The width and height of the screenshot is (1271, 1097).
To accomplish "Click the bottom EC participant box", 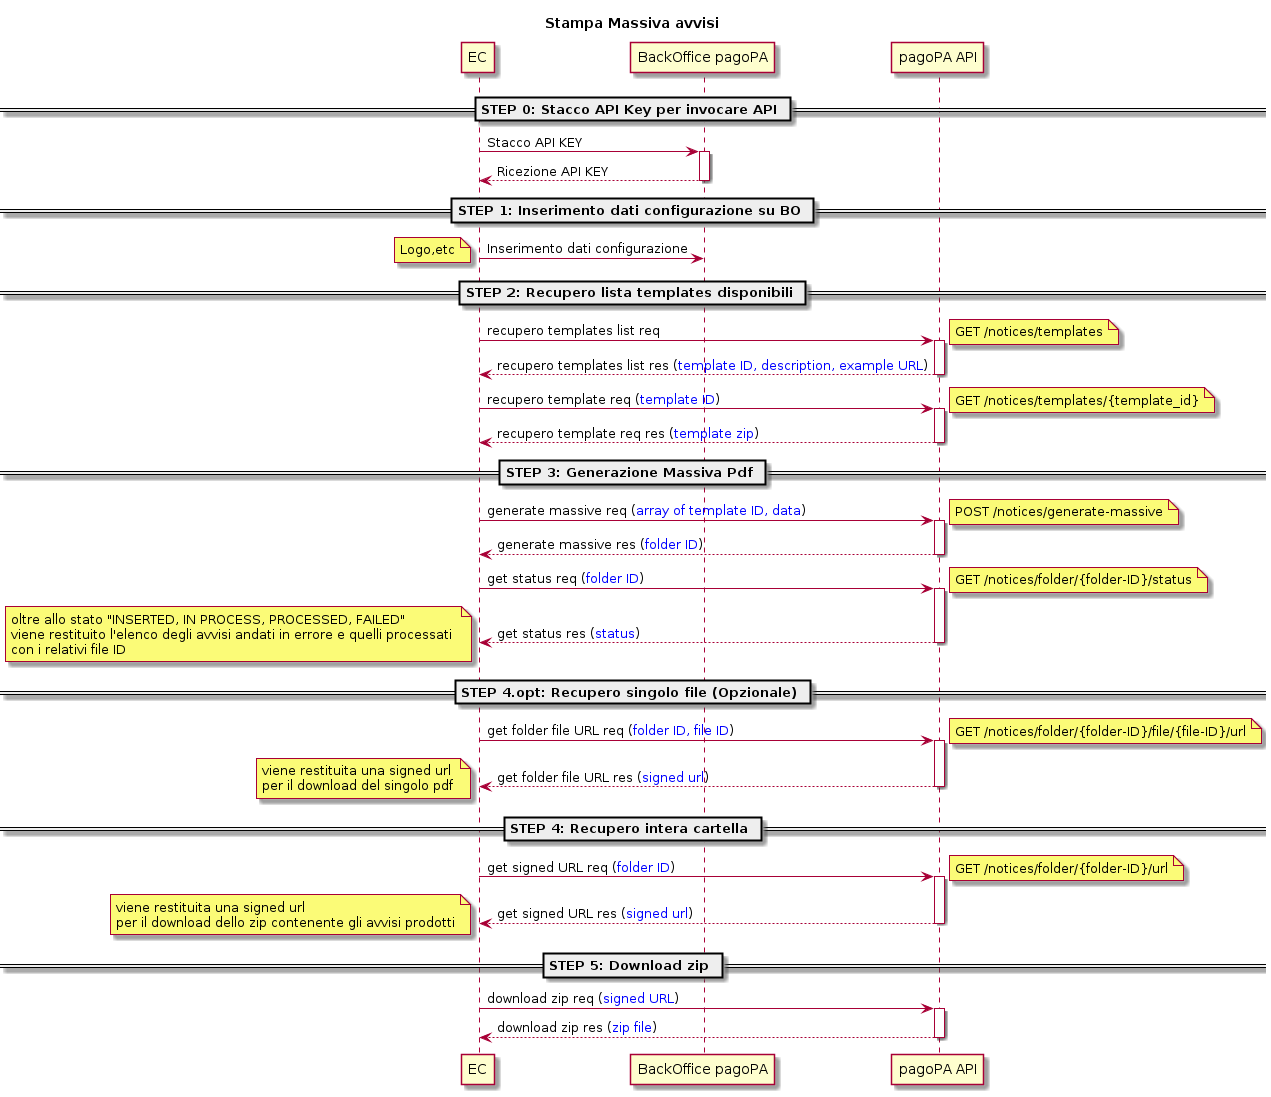I will [x=477, y=1070].
